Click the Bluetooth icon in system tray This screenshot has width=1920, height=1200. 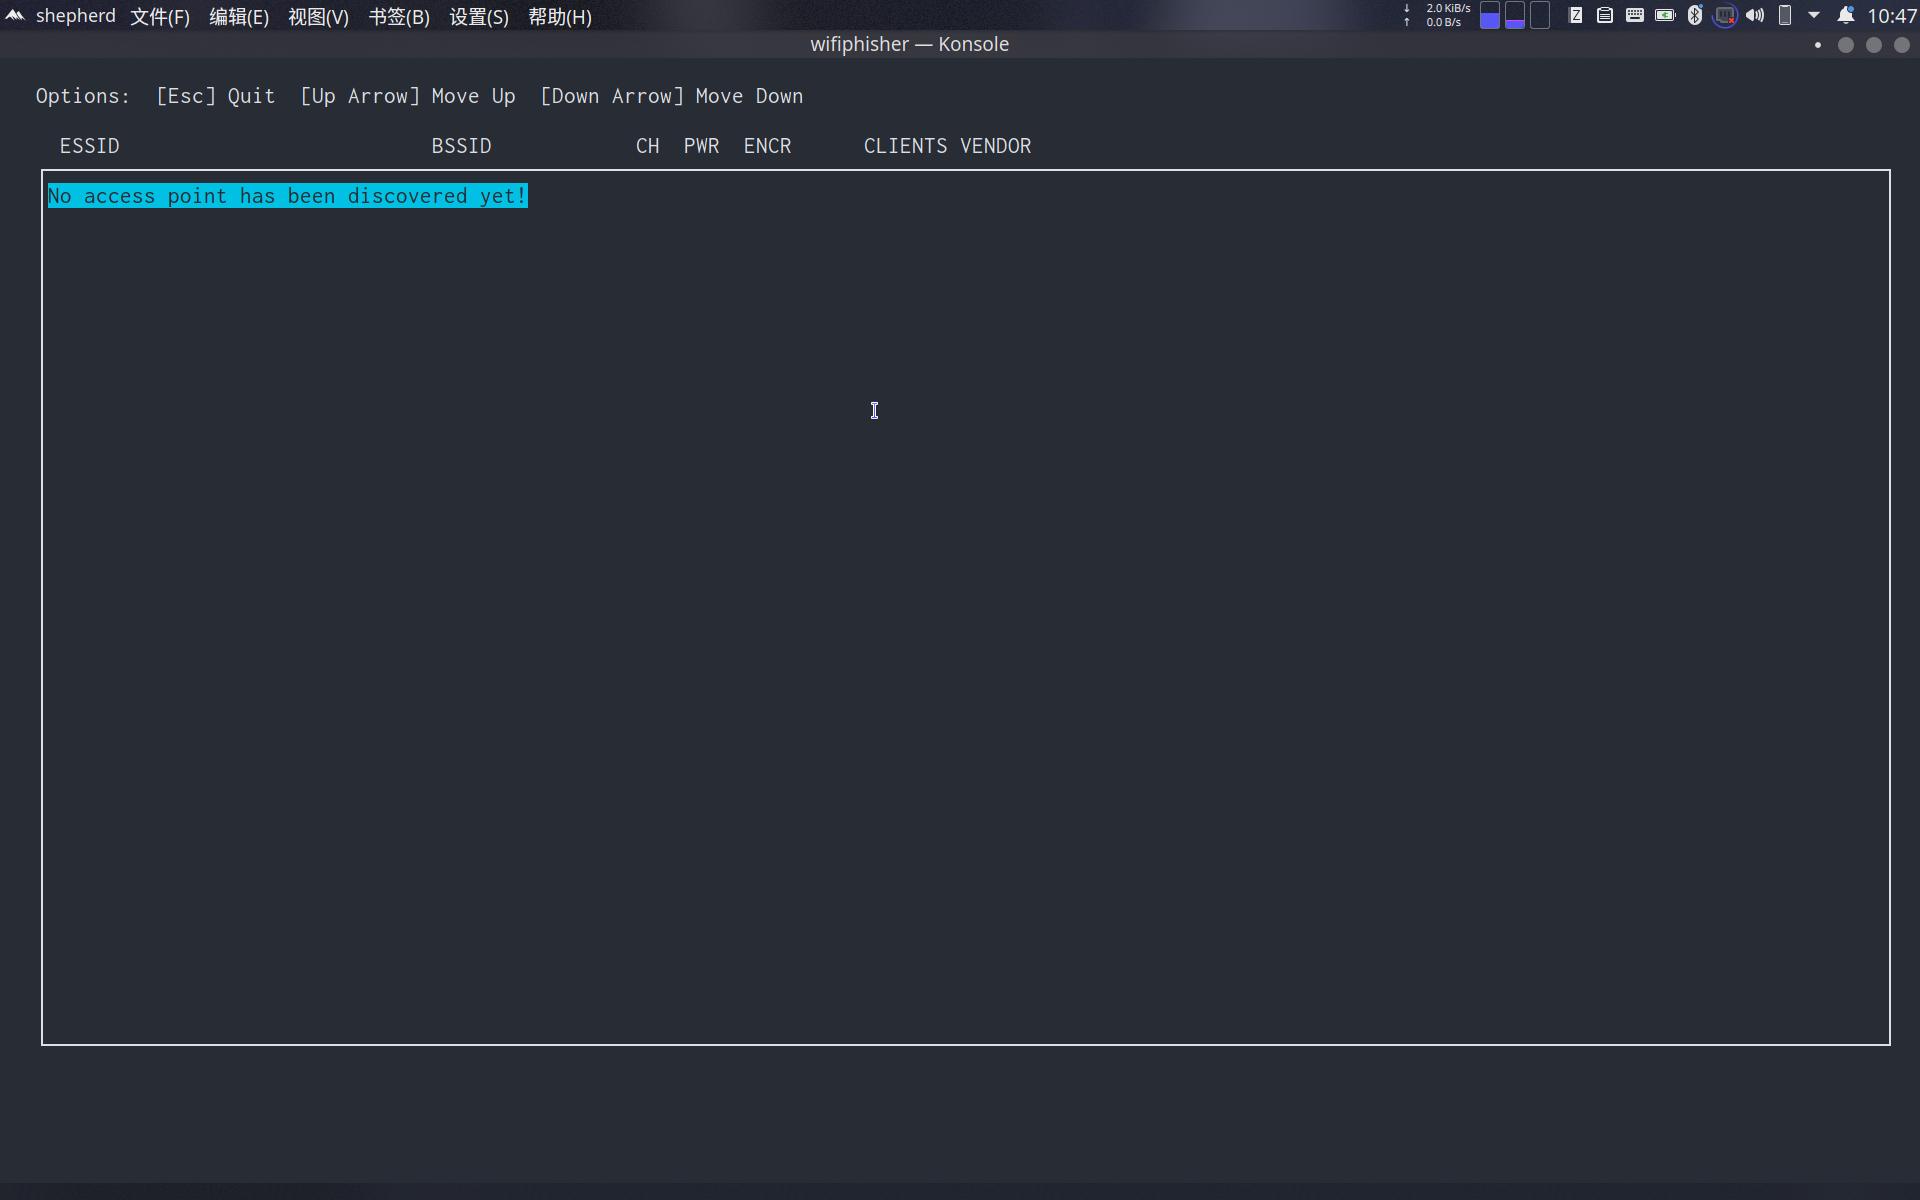1692,17
